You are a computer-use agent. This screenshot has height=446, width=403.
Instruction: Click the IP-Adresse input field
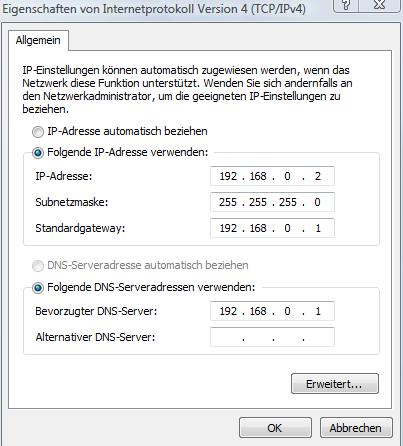point(272,176)
